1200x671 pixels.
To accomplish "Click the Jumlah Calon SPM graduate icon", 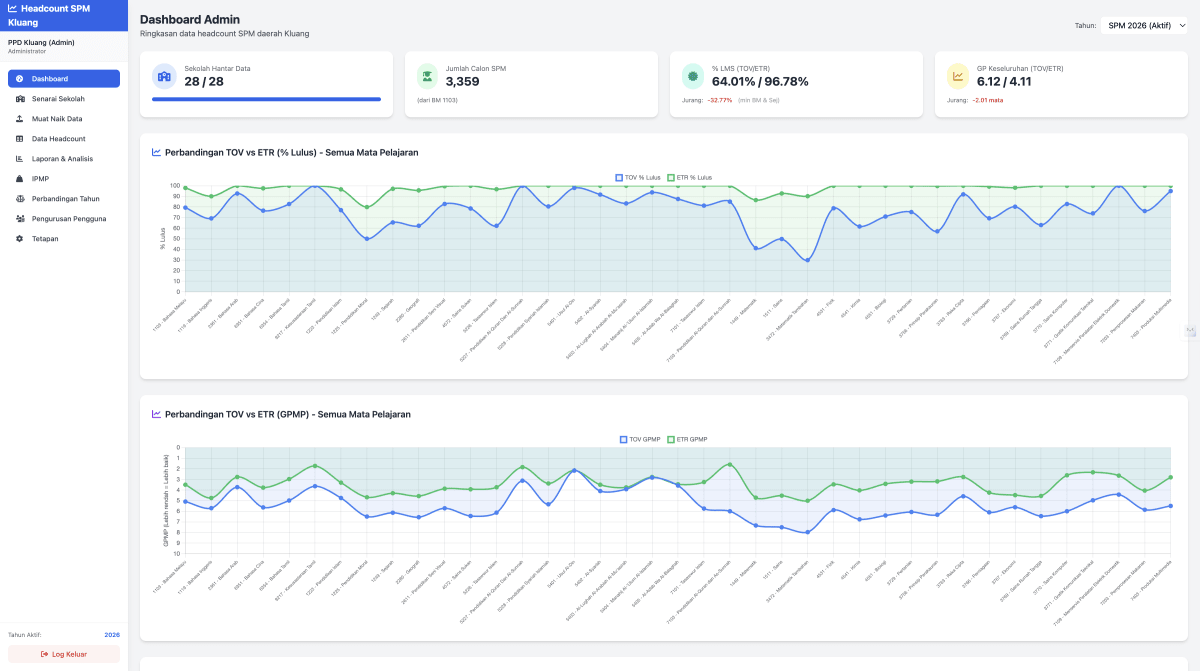I will click(x=427, y=77).
